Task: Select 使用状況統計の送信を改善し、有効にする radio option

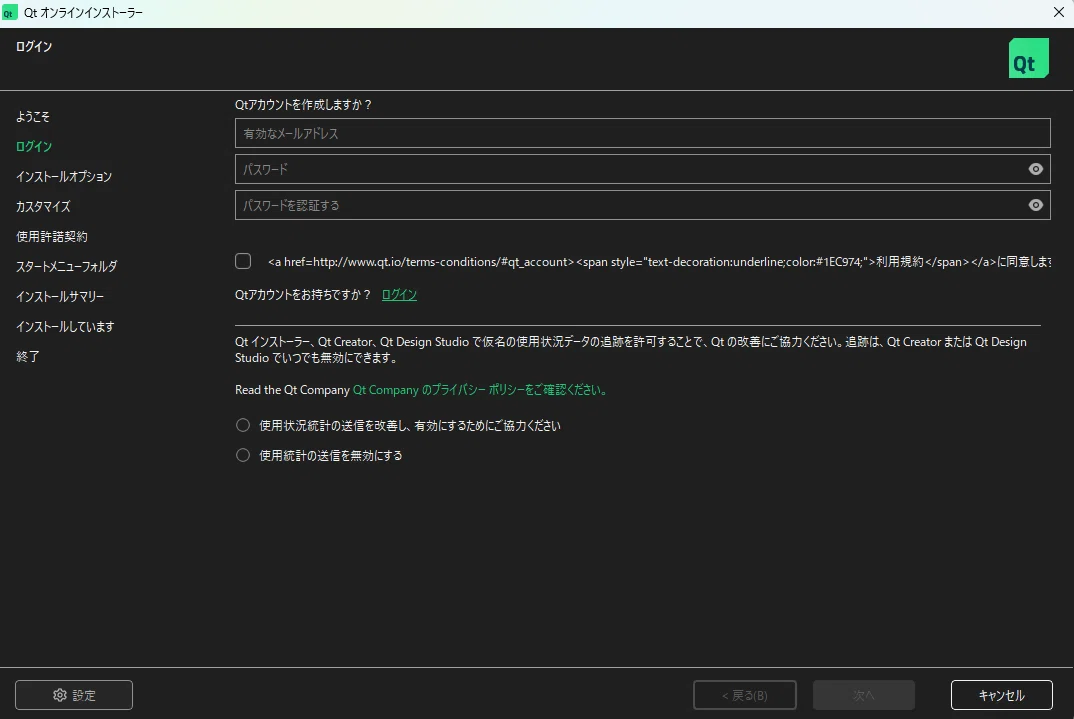Action: pos(243,425)
